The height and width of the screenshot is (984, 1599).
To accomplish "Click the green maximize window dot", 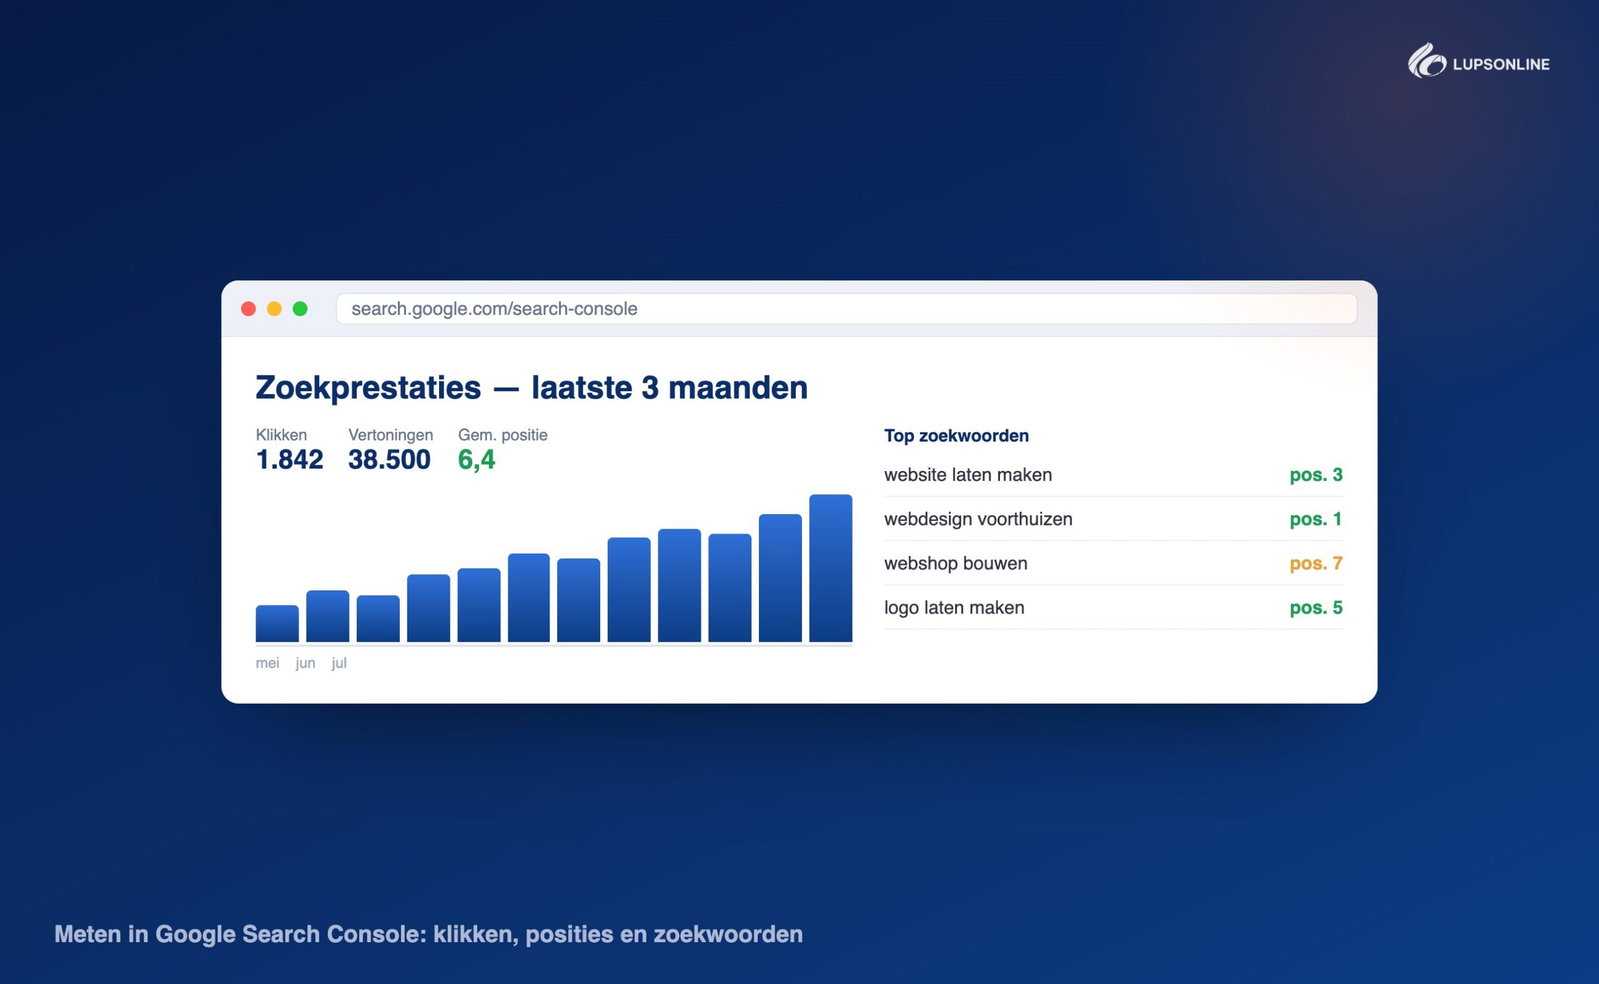I will 300,309.
